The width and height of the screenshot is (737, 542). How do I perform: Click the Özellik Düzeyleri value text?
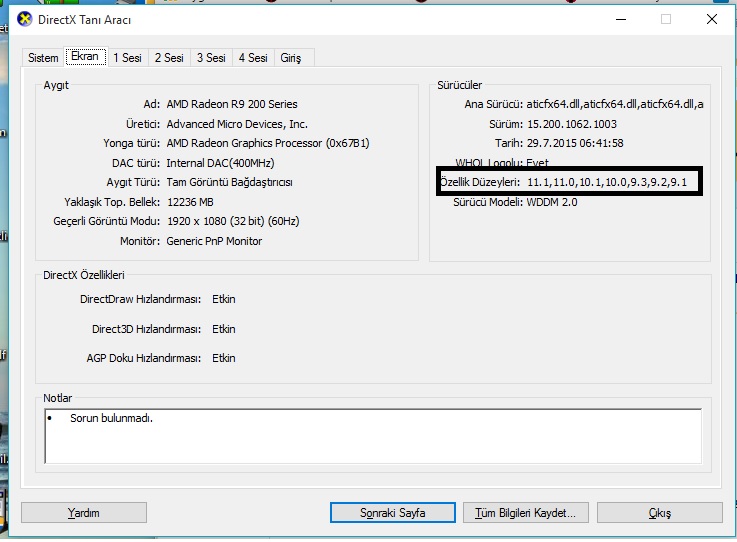tap(607, 182)
